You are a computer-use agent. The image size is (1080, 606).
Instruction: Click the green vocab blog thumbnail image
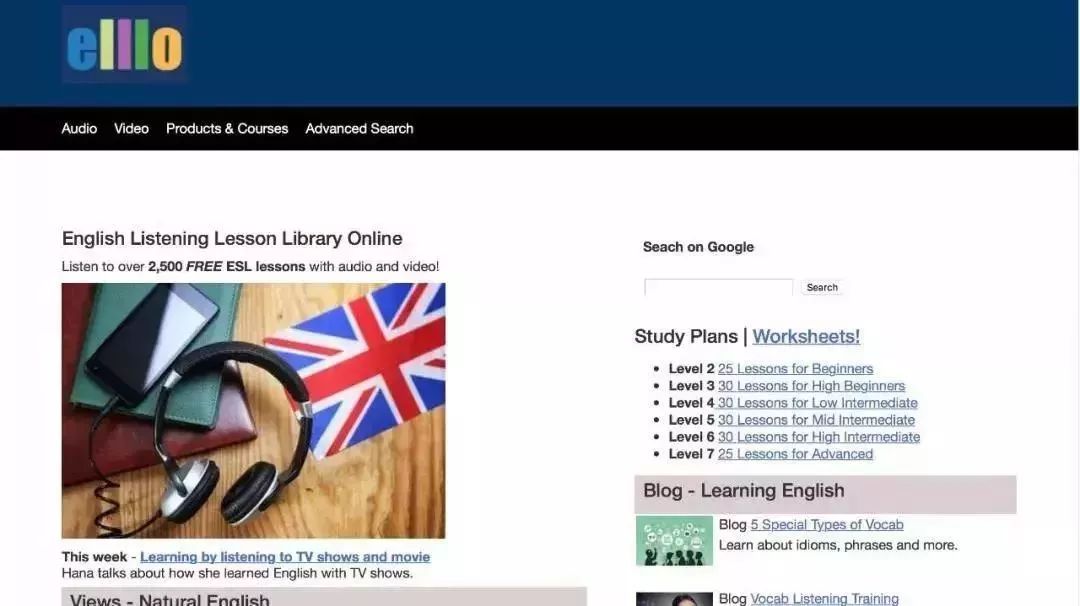coord(674,540)
